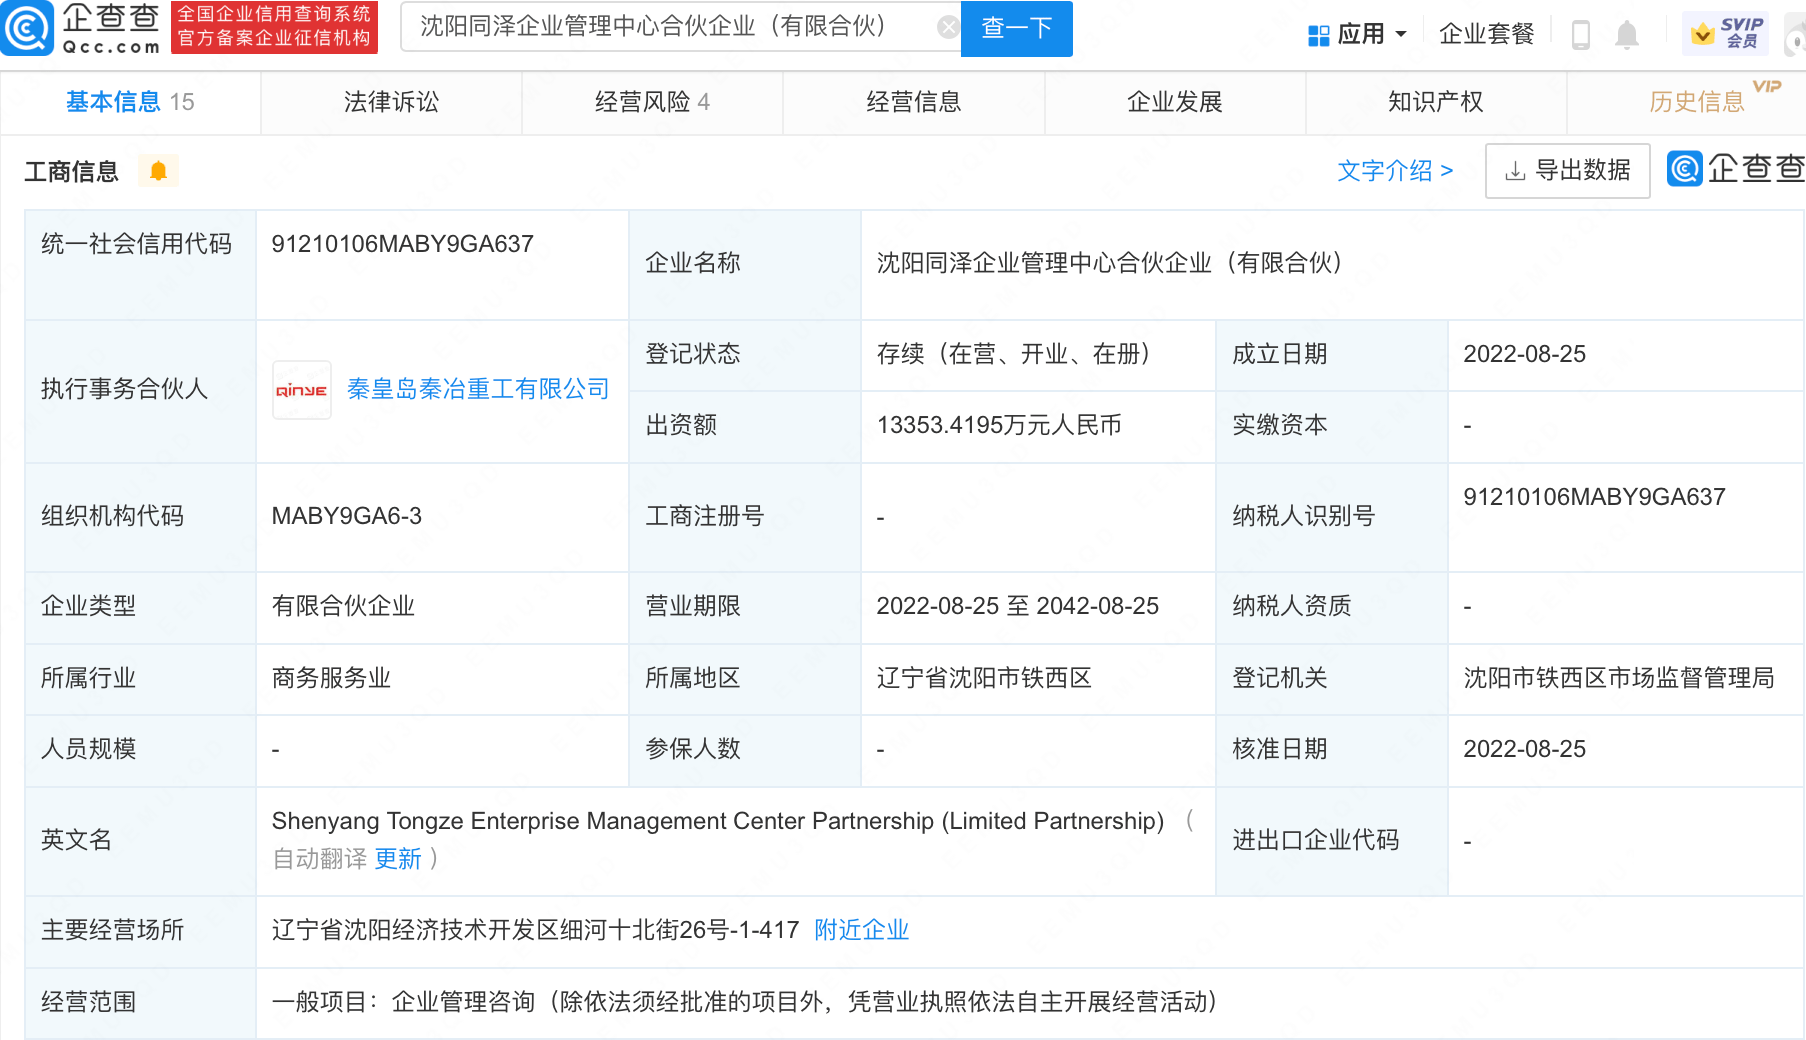This screenshot has width=1806, height=1040.
Task: Open the 经营风险 tab
Action: 652,102
